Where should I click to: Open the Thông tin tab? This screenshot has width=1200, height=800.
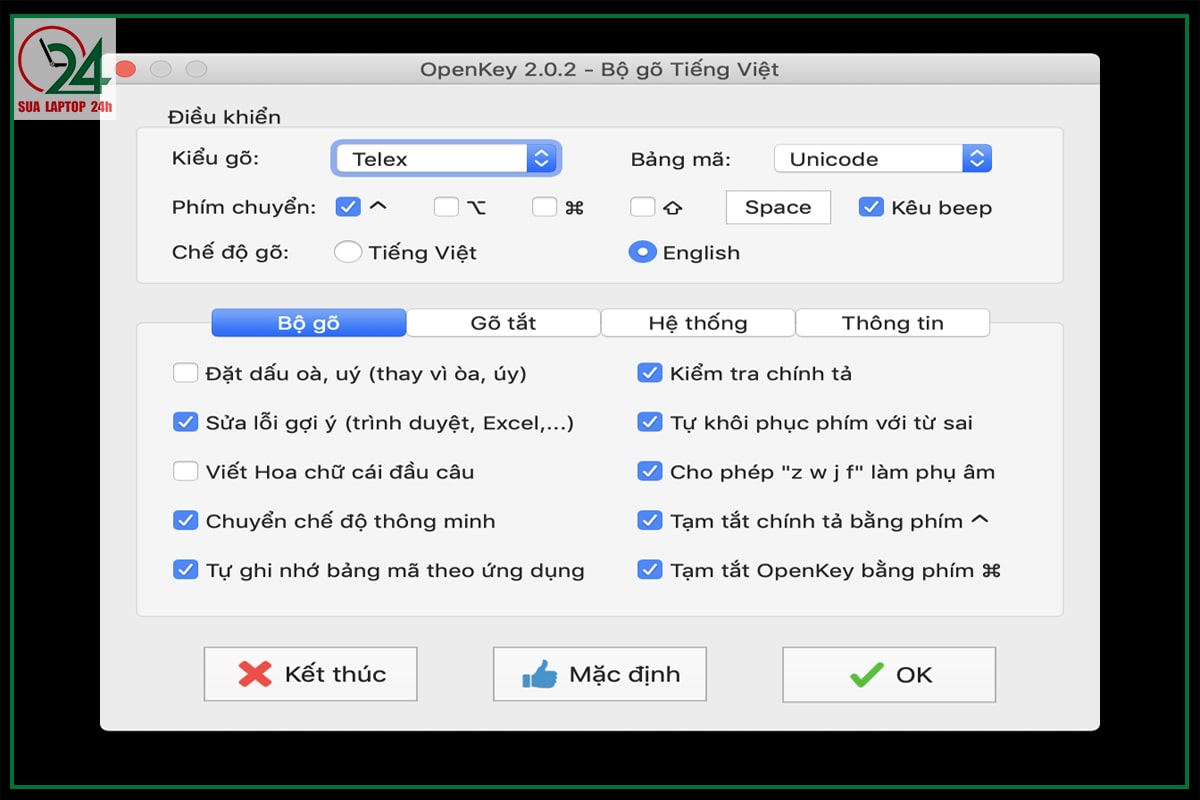pos(893,323)
